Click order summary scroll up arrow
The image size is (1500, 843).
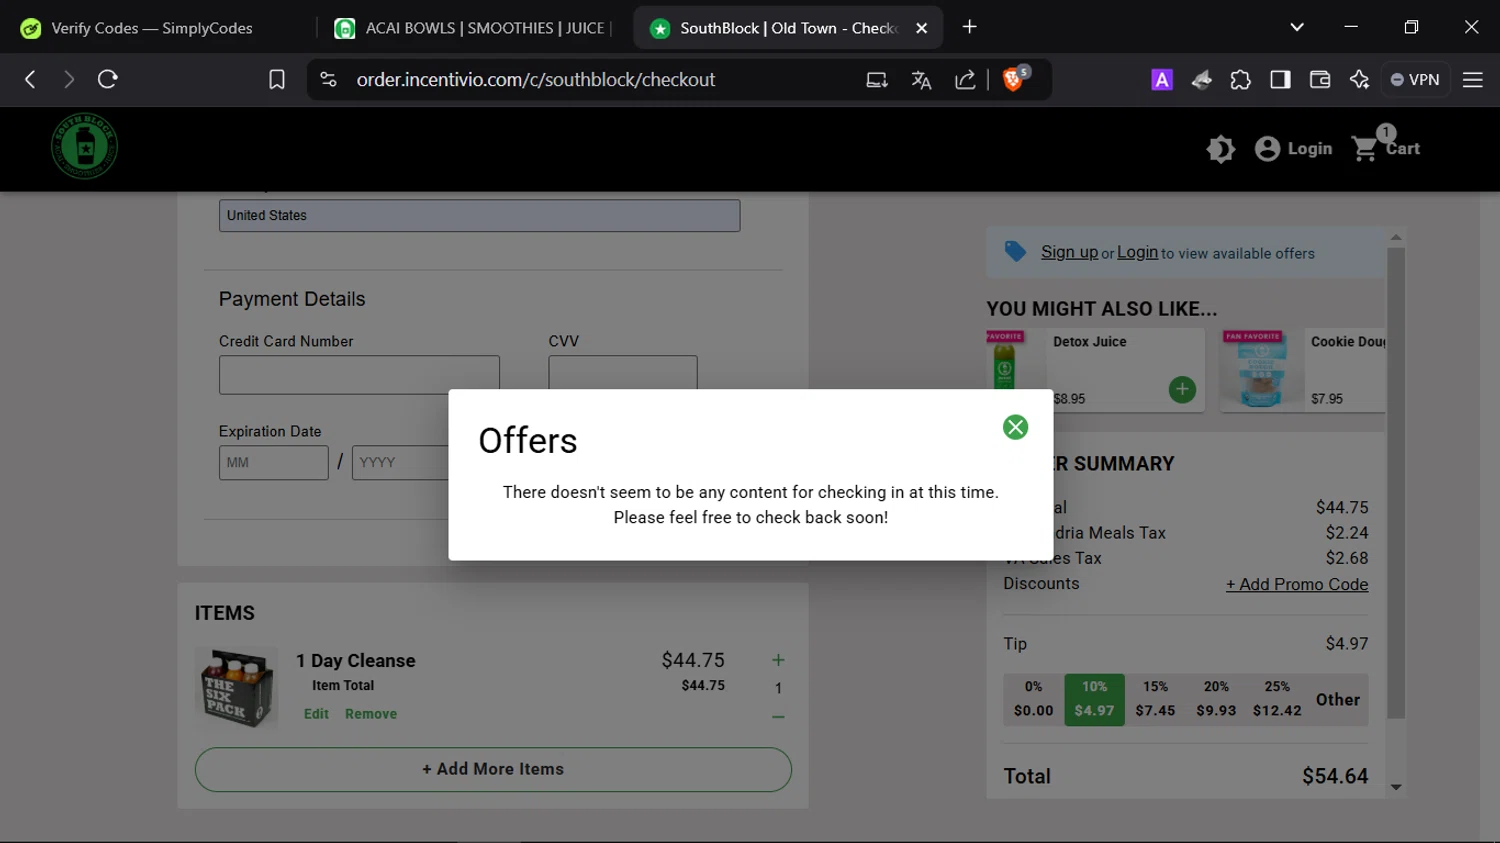(1396, 238)
